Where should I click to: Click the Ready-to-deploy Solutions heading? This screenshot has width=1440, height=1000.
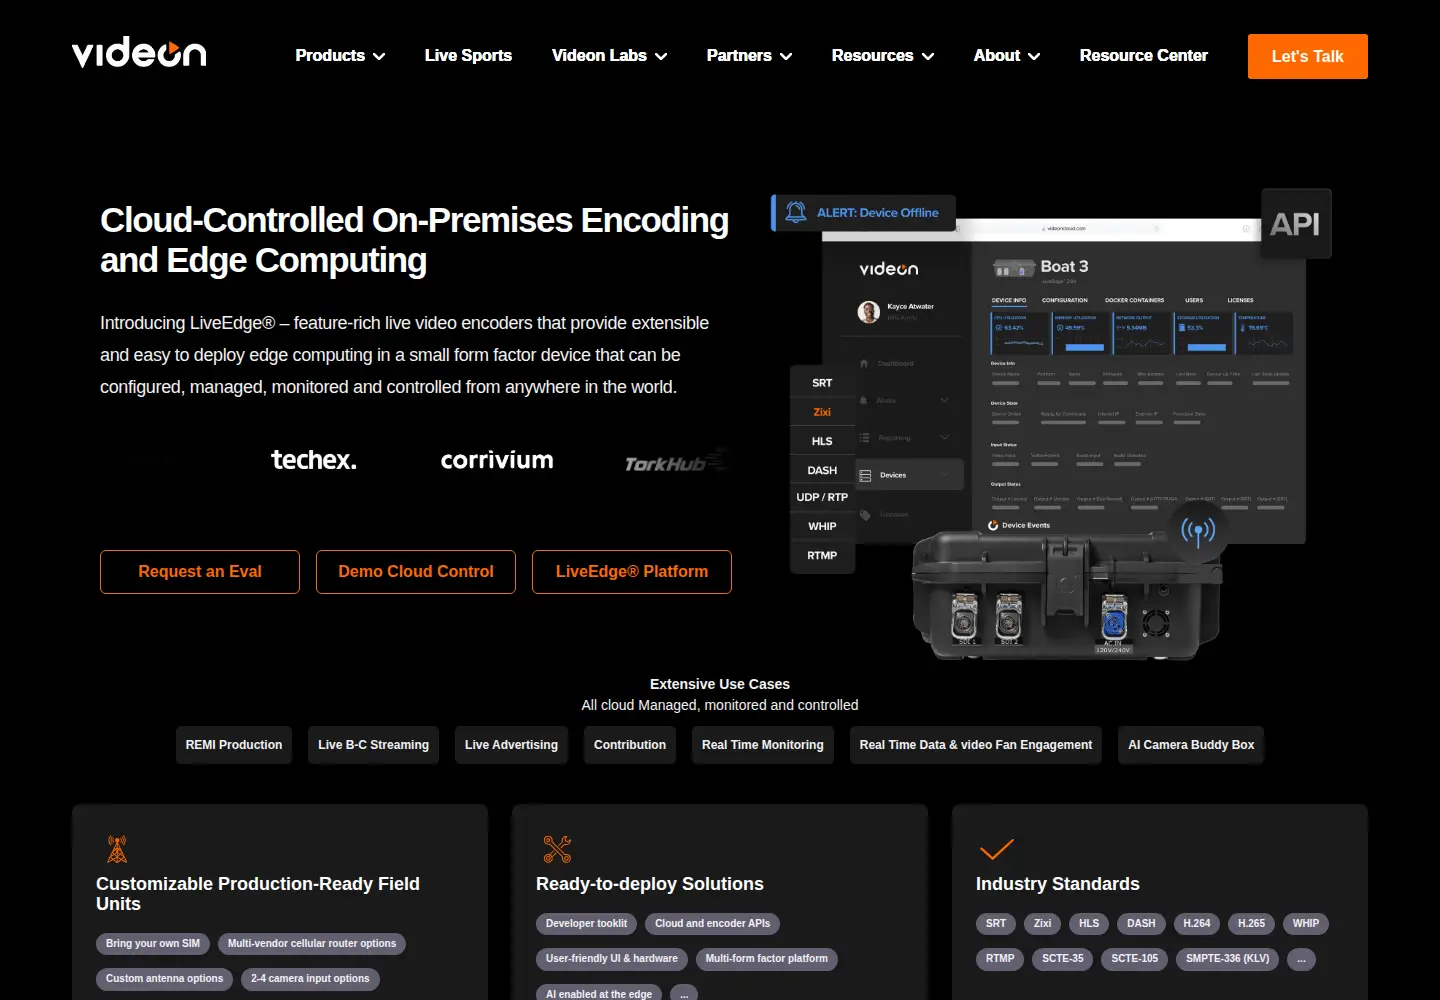pos(650,884)
